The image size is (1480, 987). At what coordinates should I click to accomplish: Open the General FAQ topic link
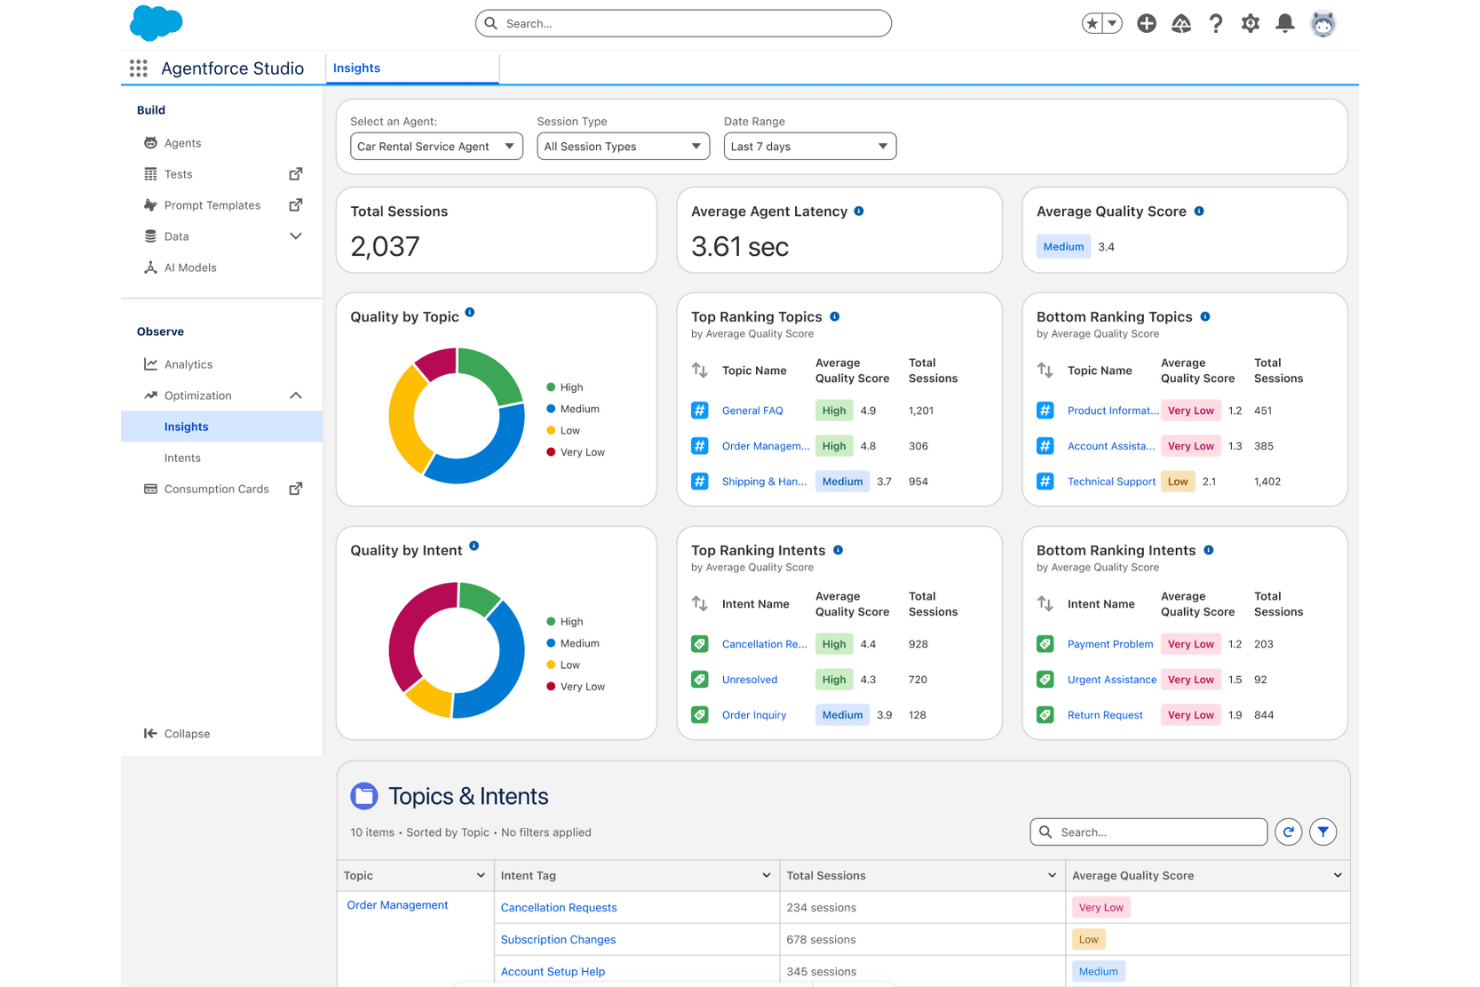[x=752, y=410]
